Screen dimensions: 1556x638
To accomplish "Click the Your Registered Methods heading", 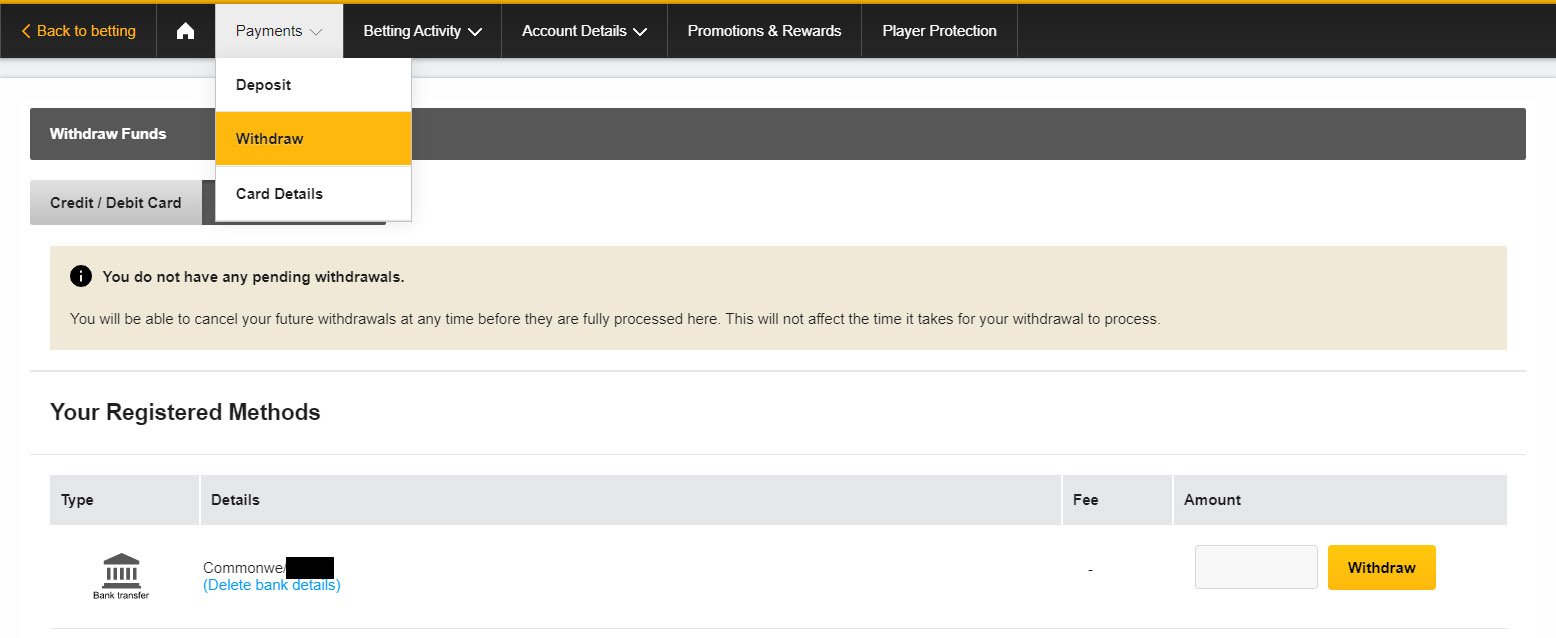I will [185, 412].
